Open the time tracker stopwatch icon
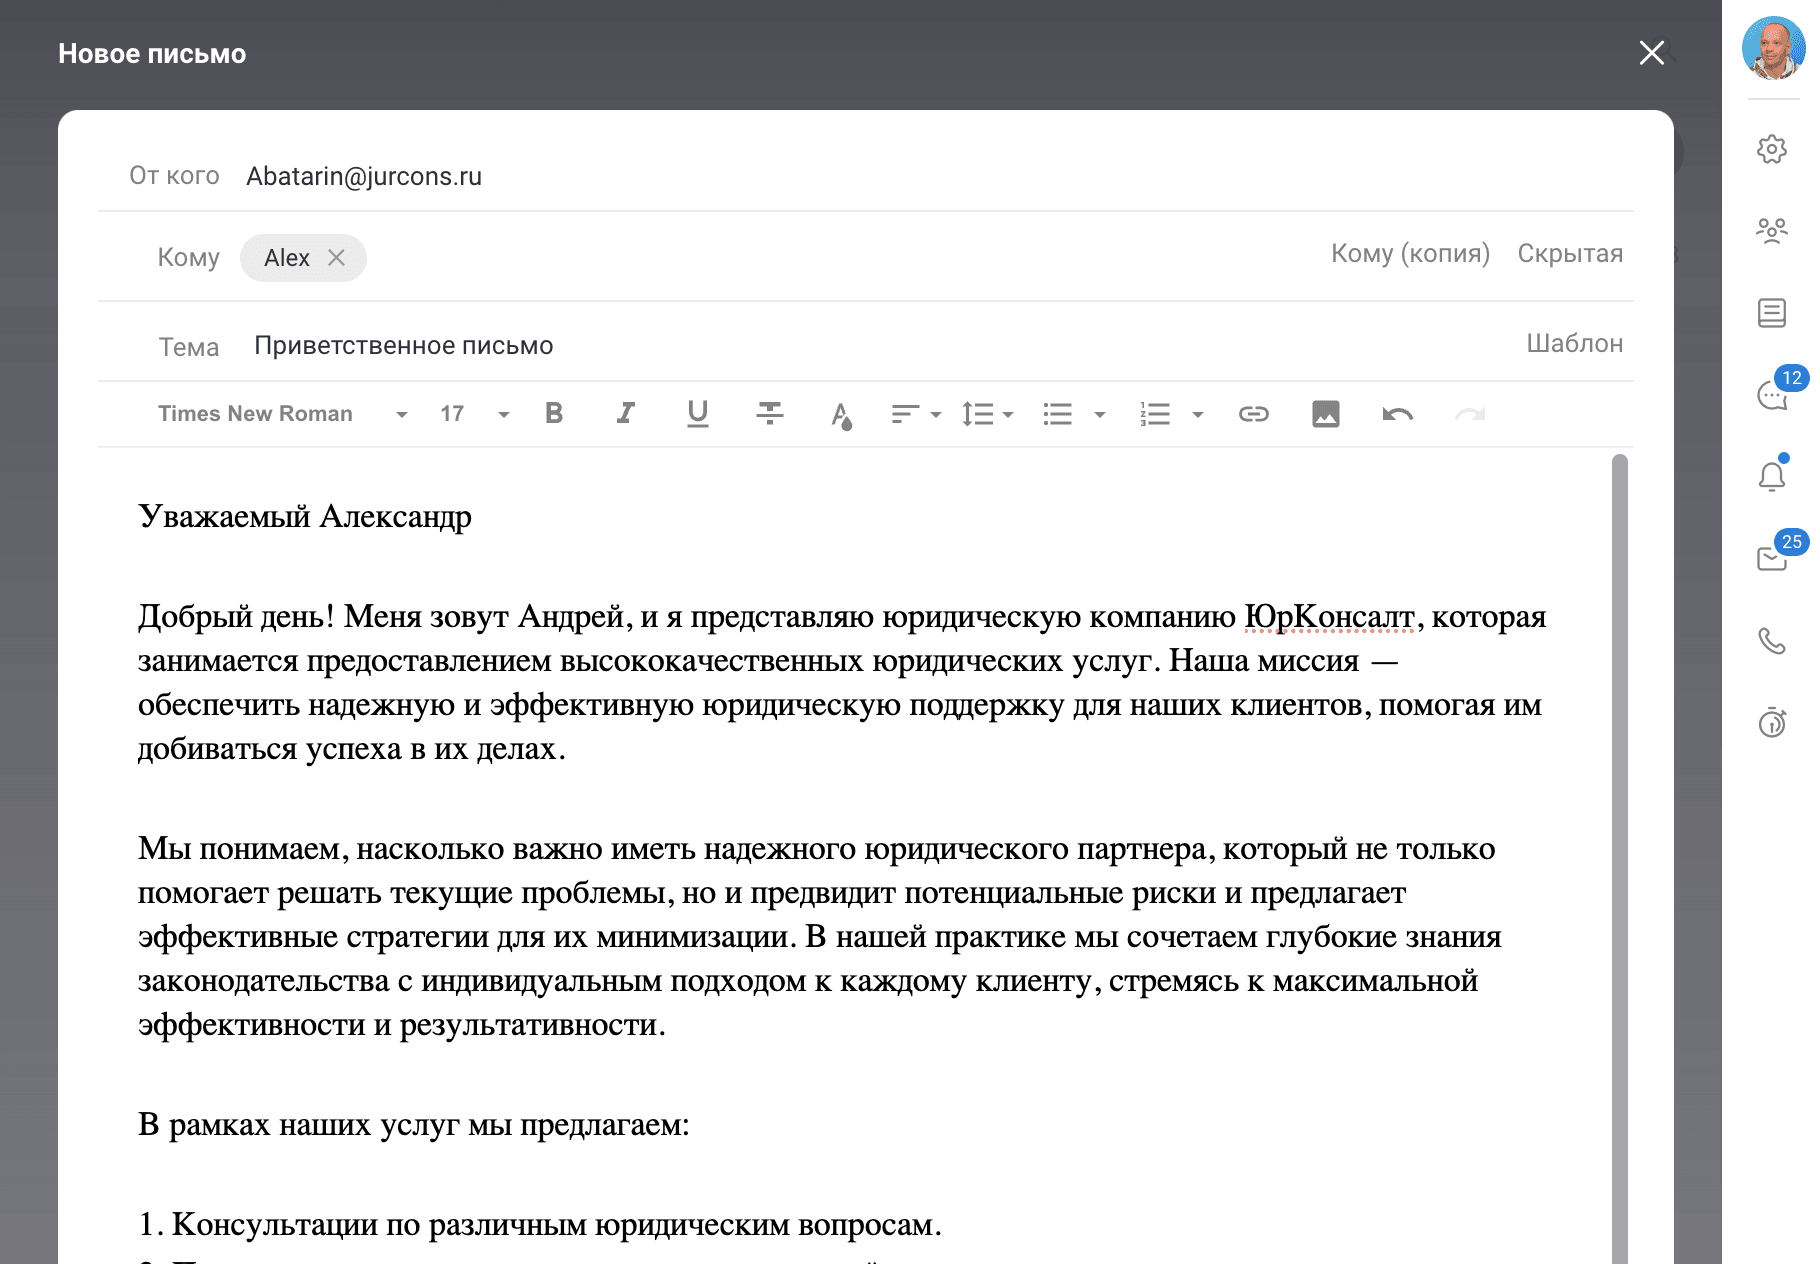1820x1264 pixels. click(1772, 721)
